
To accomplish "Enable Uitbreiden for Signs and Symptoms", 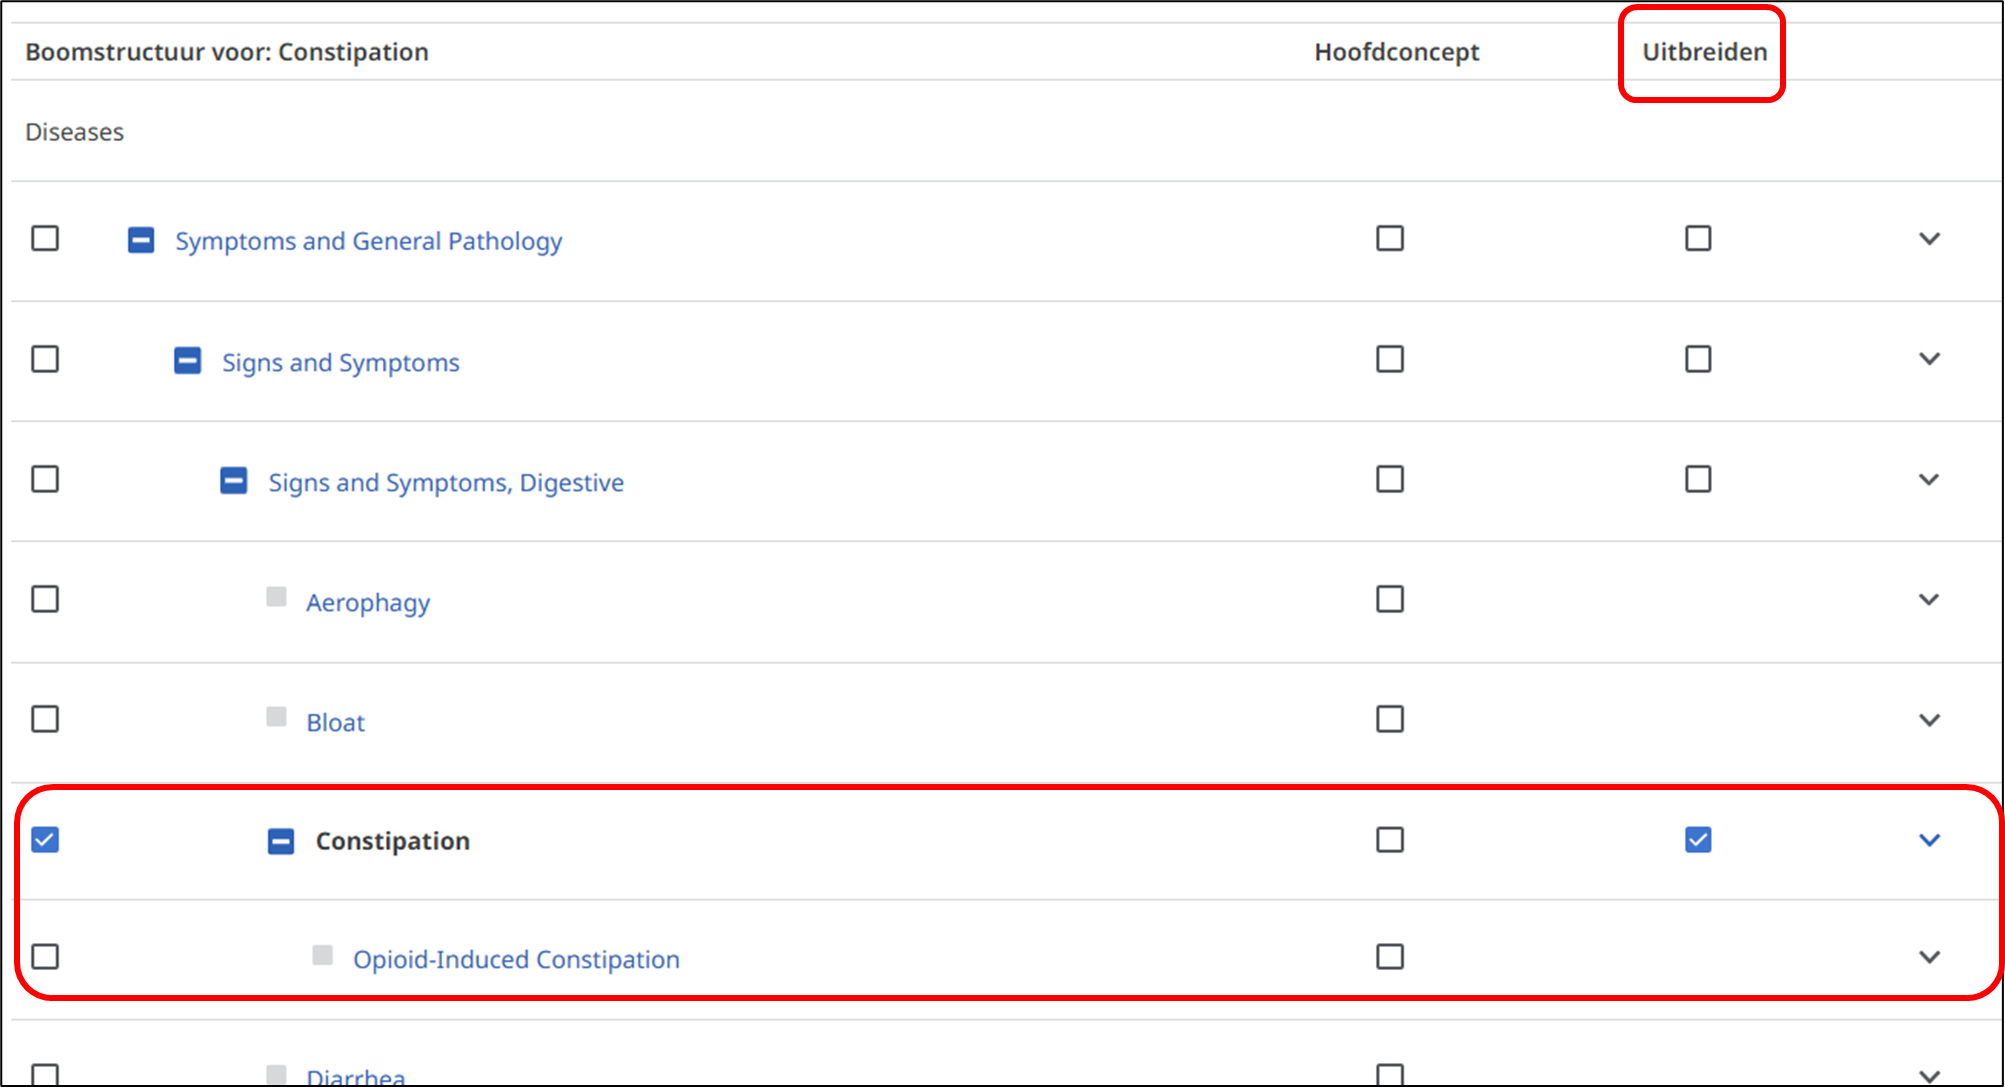I will click(1698, 359).
